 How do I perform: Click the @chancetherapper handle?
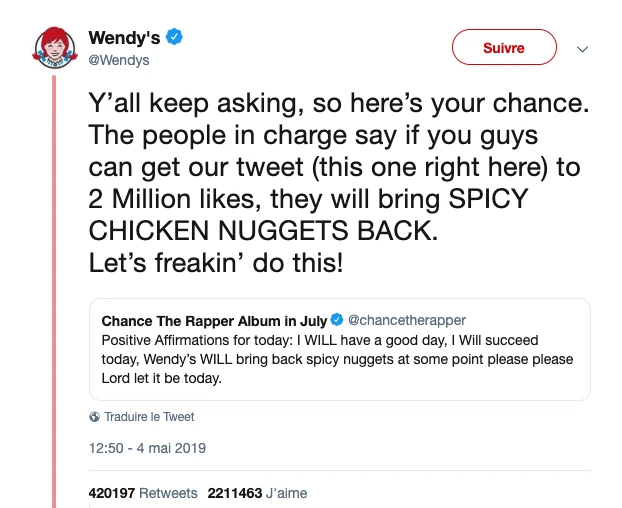406,321
